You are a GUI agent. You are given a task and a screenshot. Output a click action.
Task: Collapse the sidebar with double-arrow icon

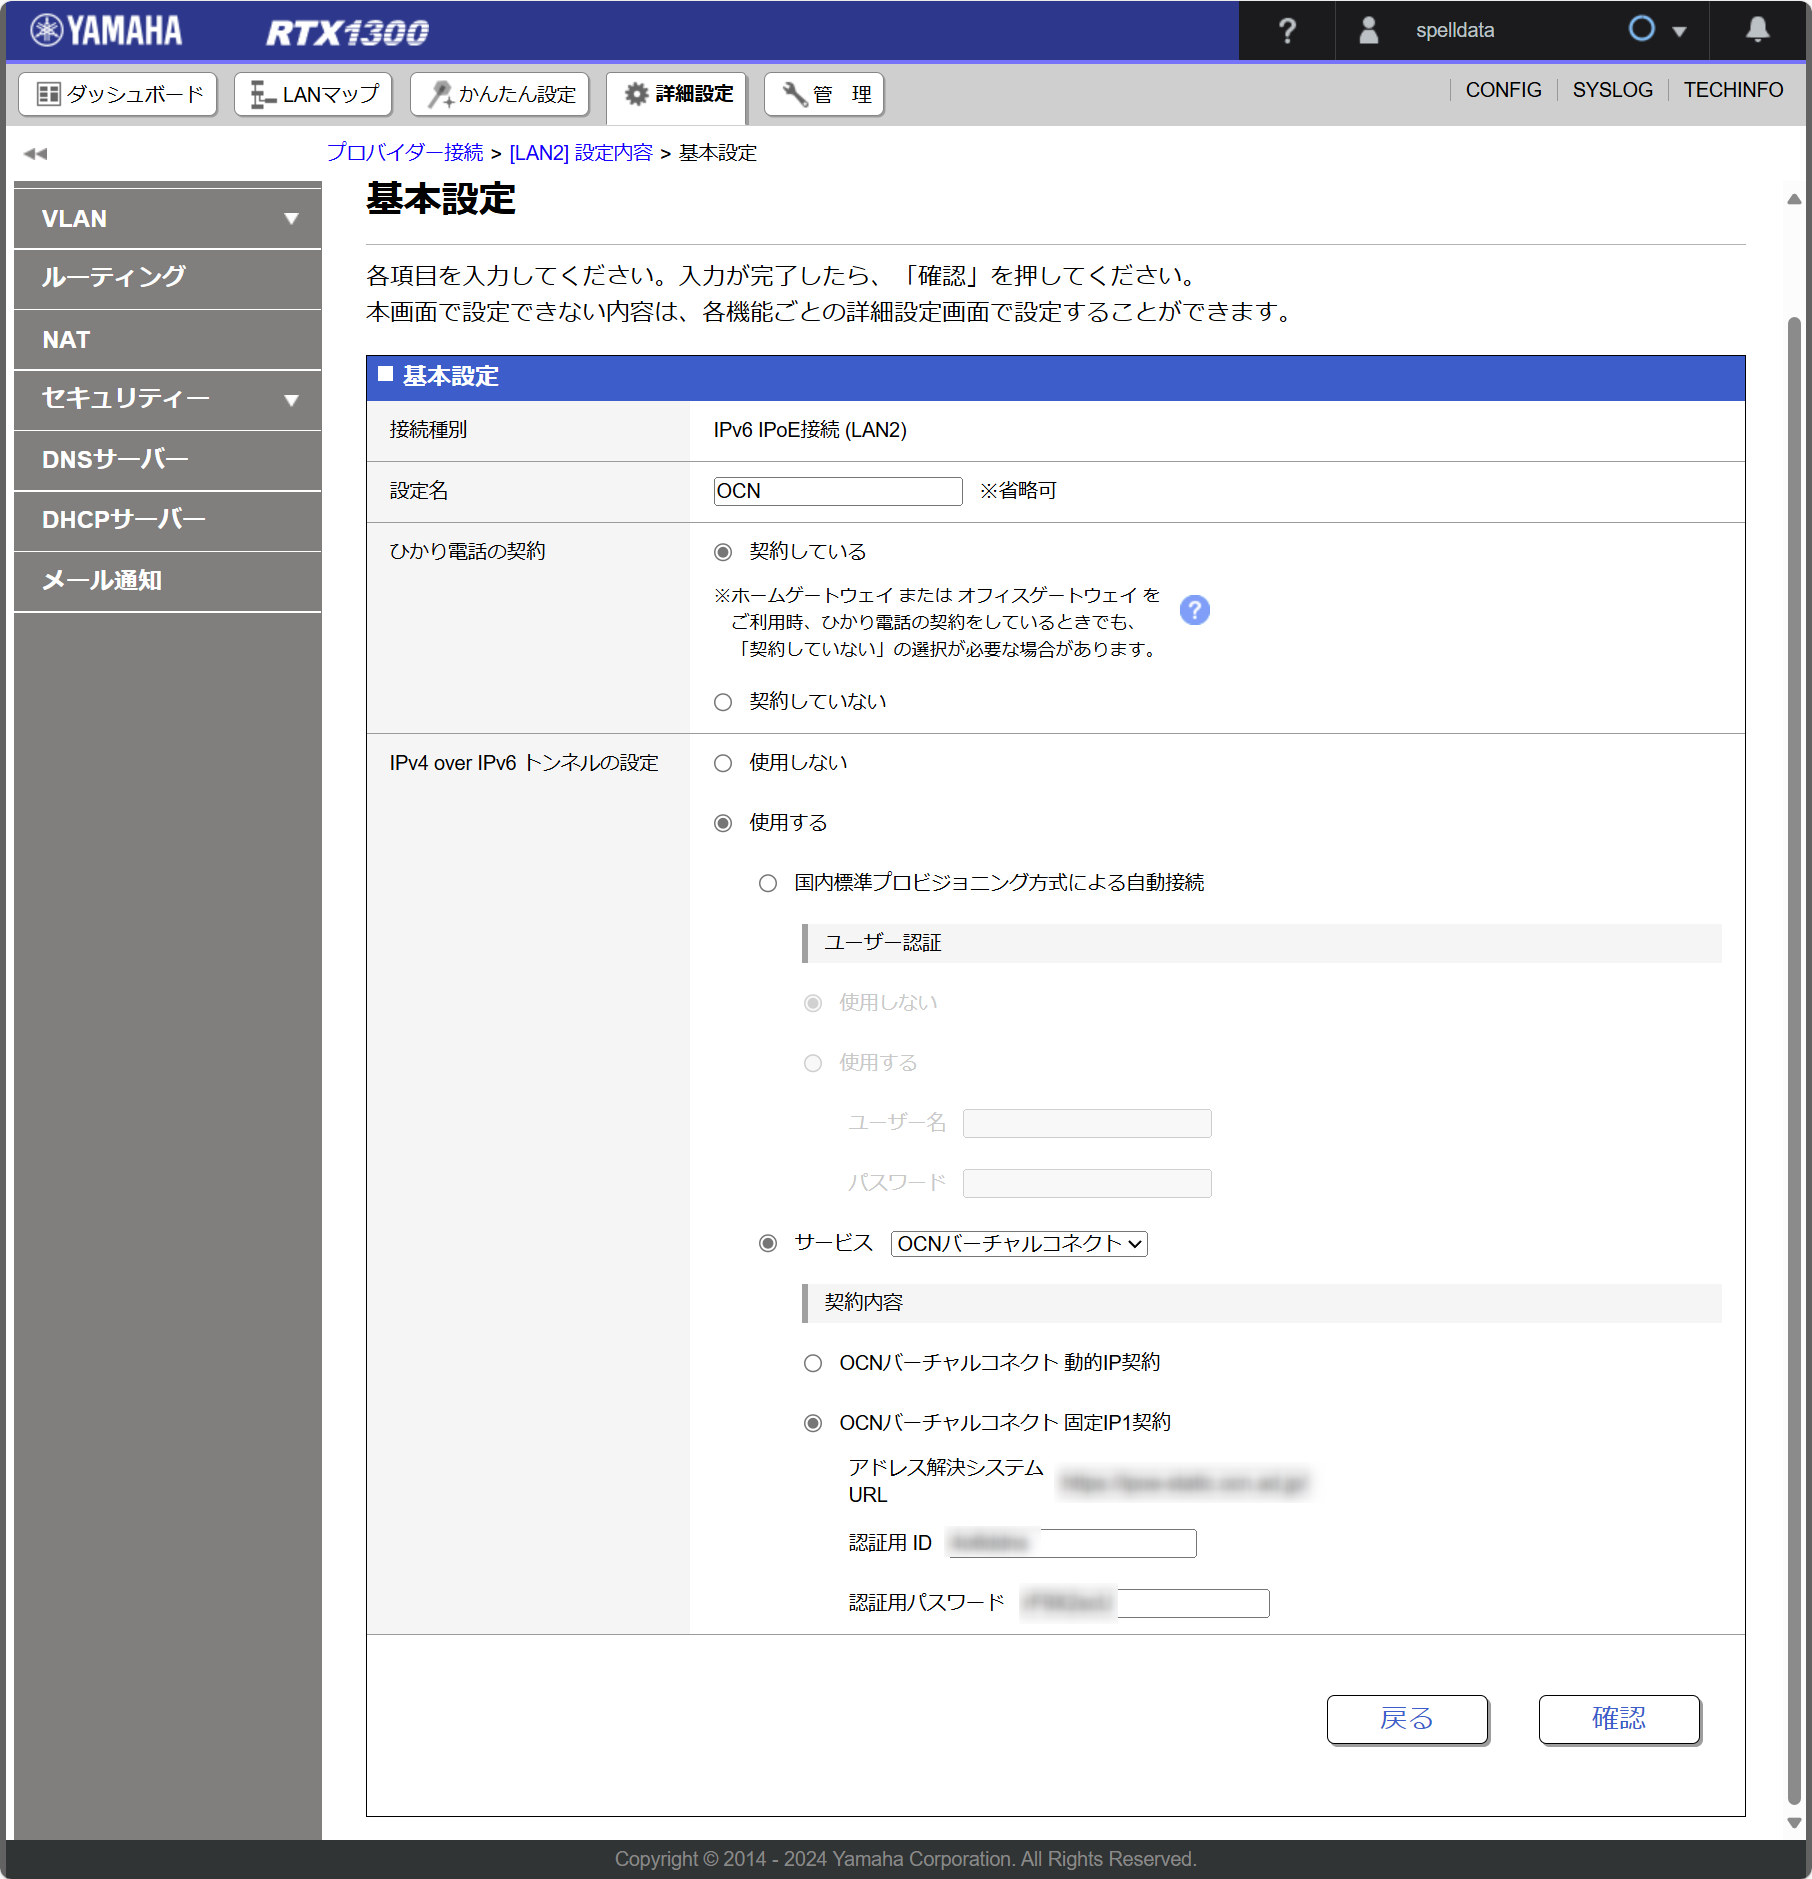point(36,153)
